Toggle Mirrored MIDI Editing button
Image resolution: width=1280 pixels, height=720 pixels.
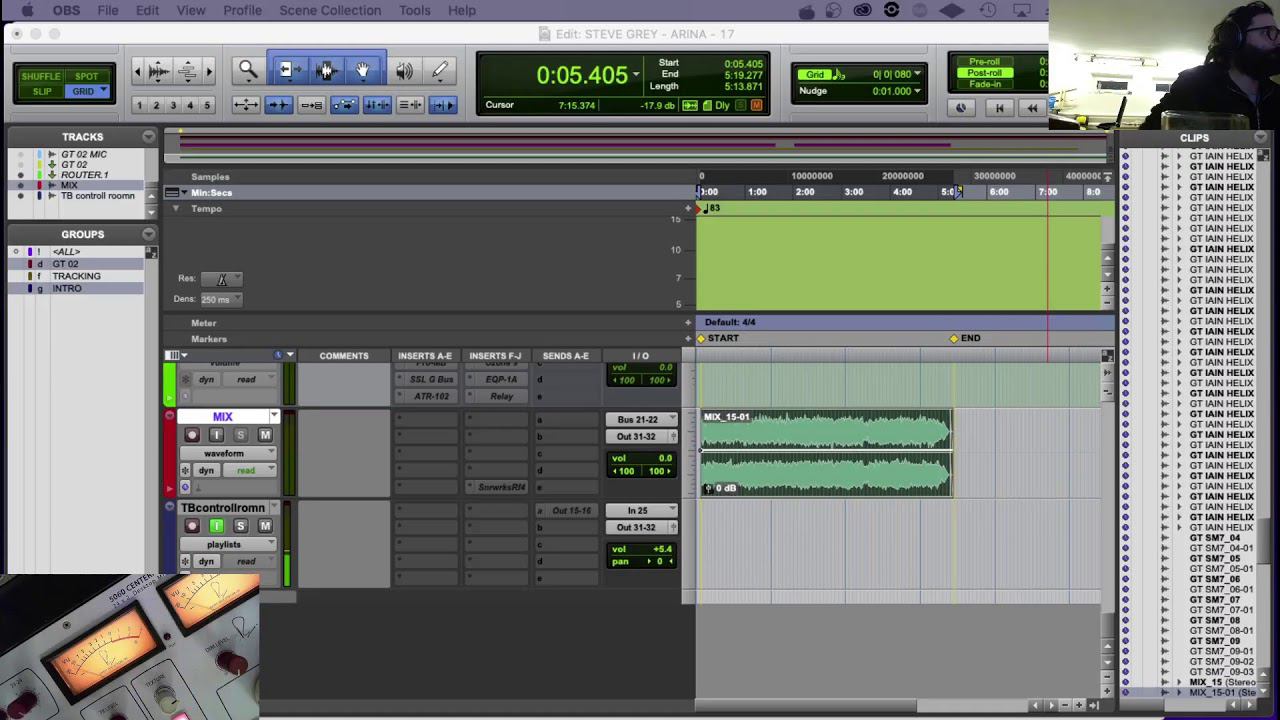point(311,105)
